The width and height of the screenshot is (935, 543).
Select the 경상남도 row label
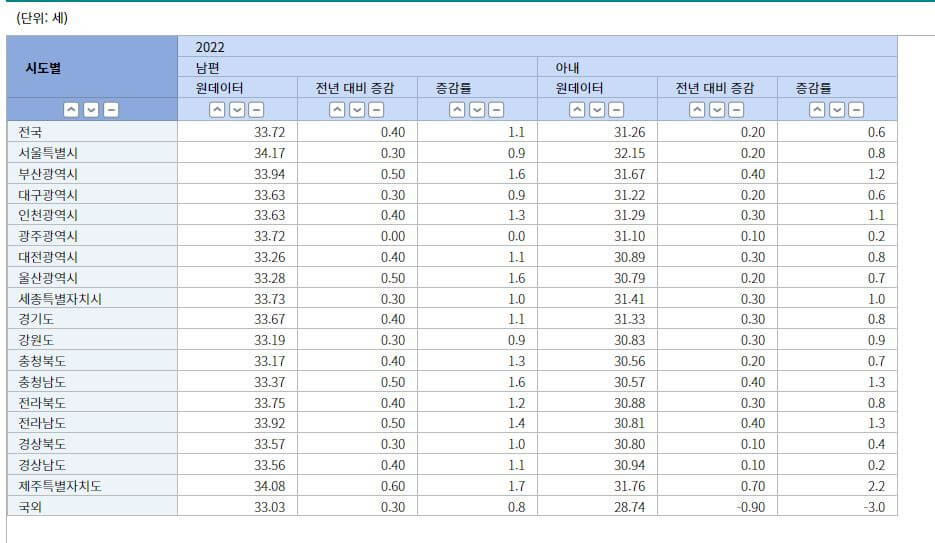click(x=42, y=464)
